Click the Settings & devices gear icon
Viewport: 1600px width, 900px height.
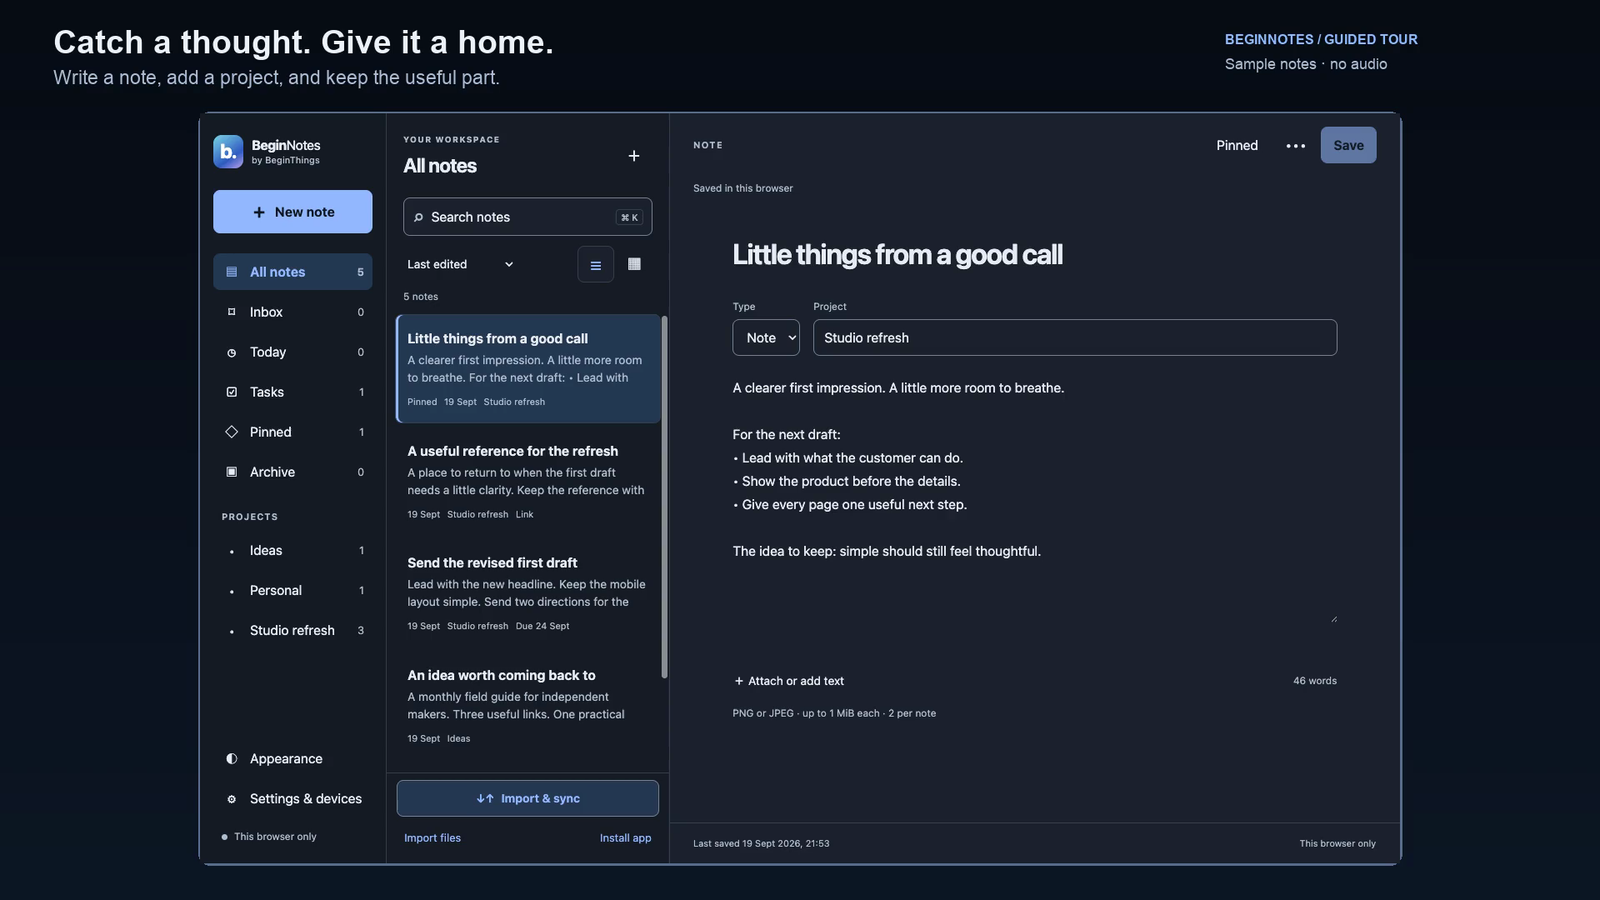pyautogui.click(x=232, y=799)
